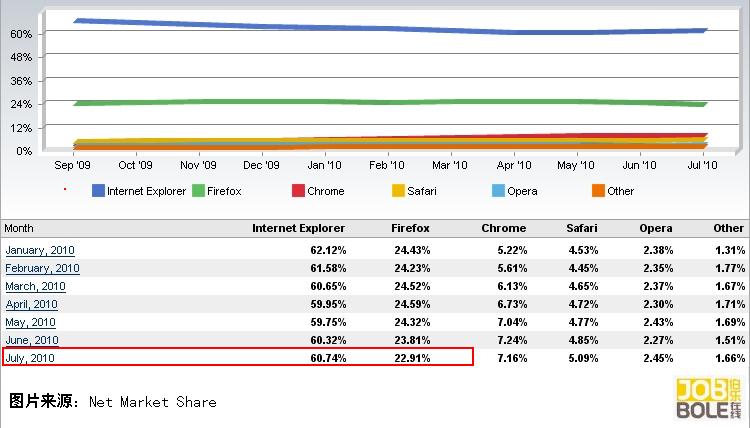Click the Internet Explorer column header
The image size is (750, 428).
pos(298,228)
